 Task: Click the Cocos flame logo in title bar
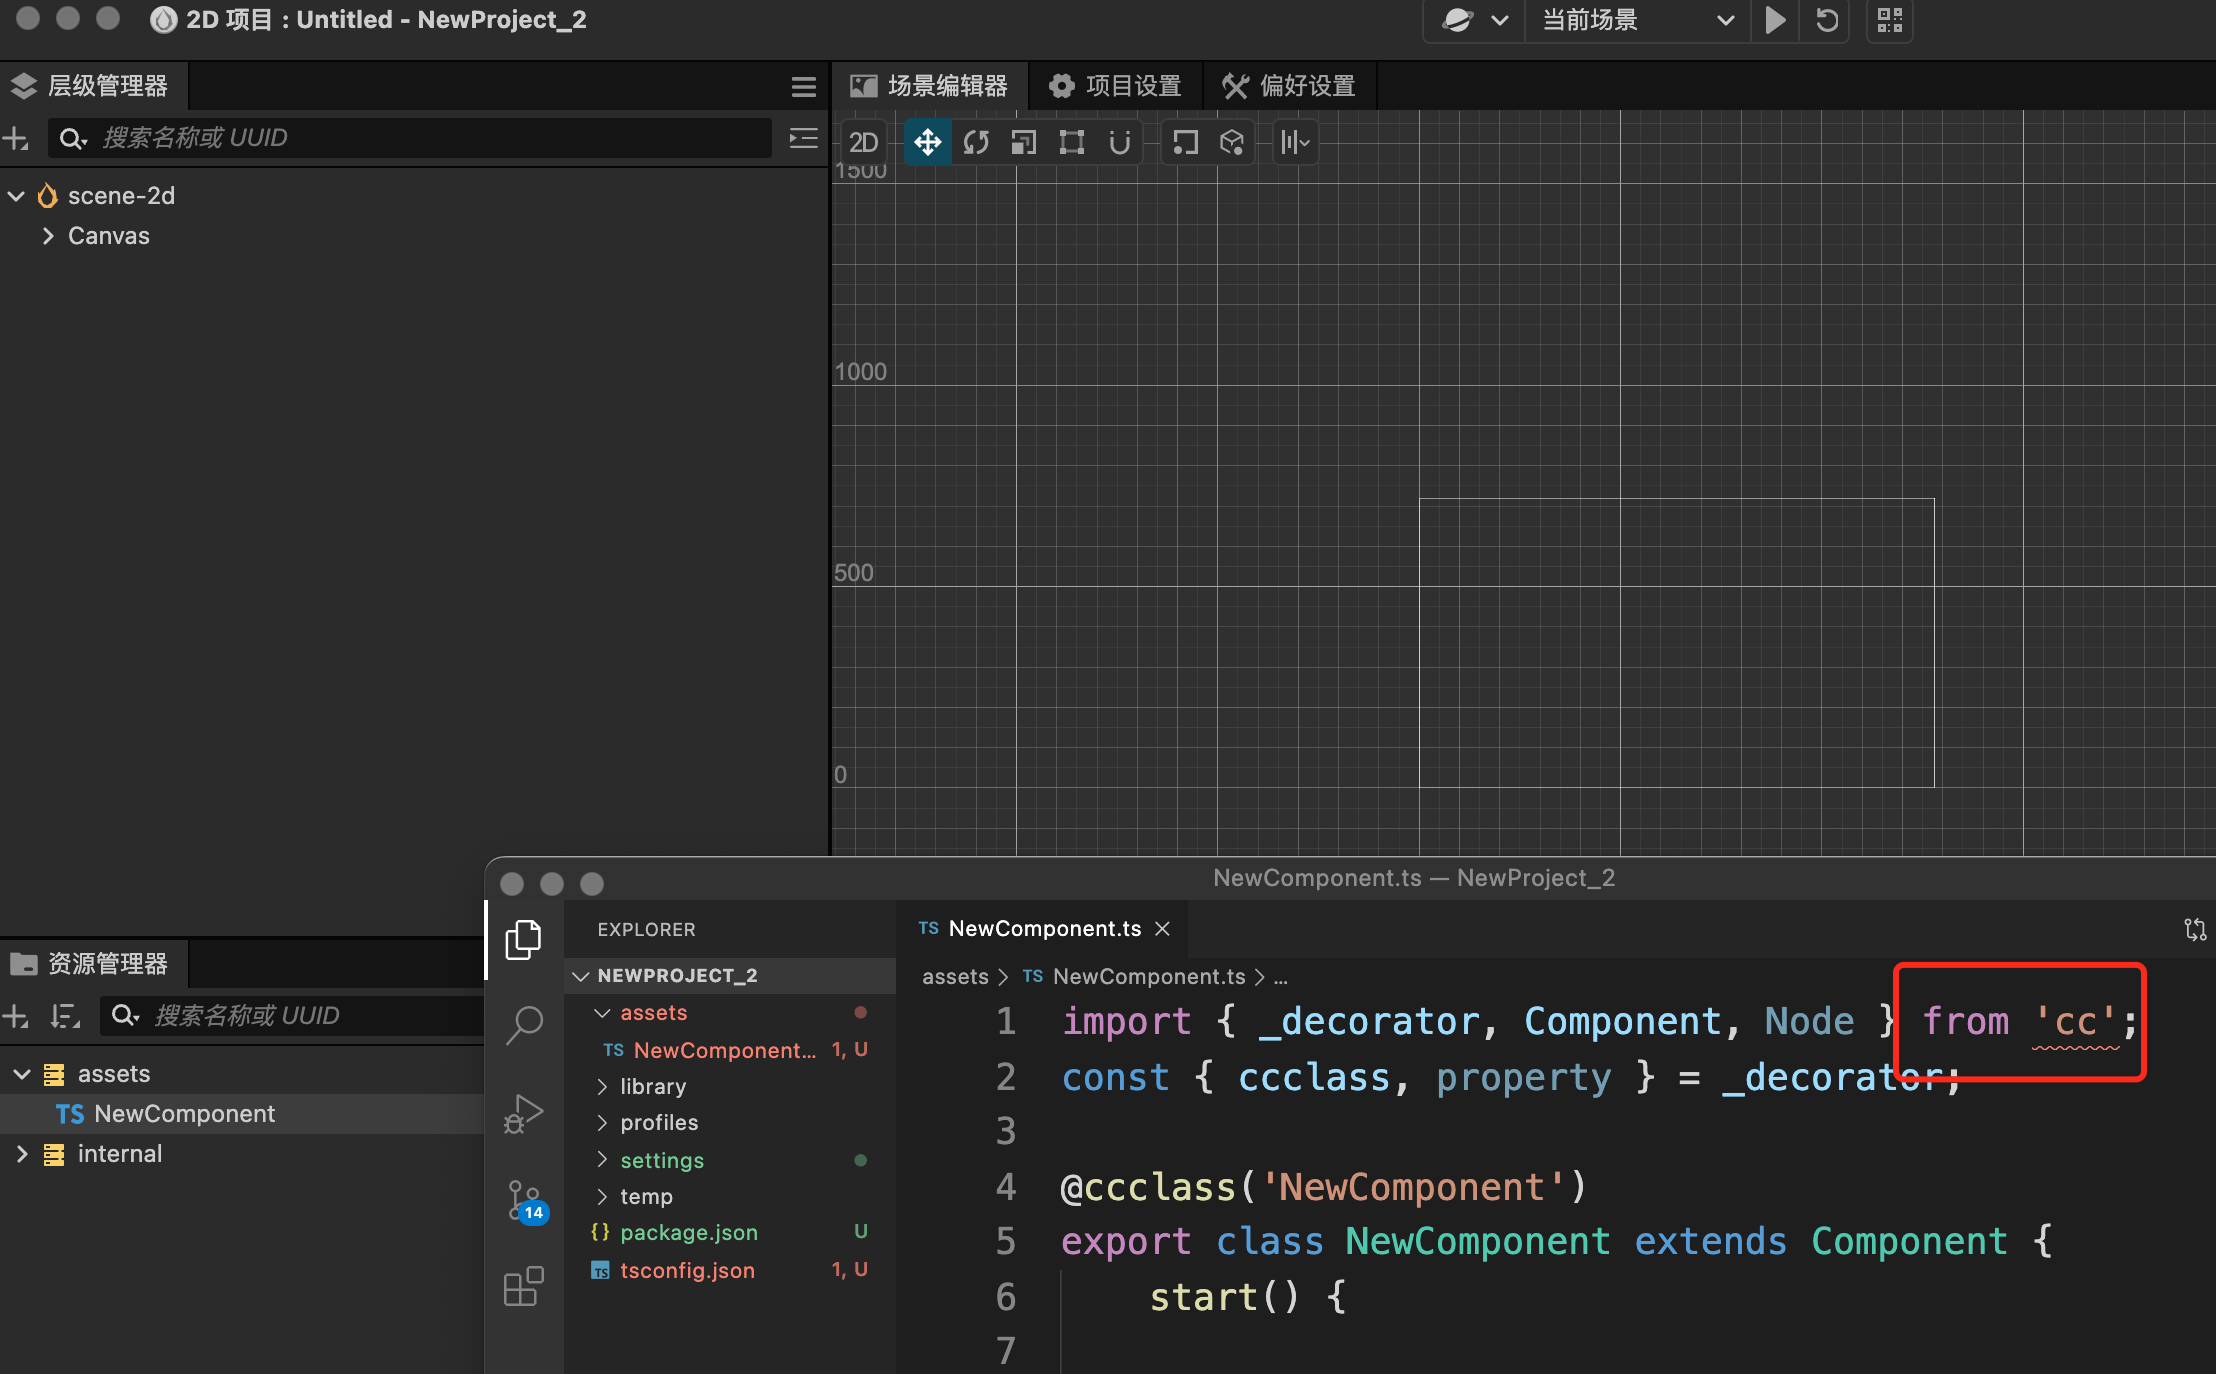(164, 20)
